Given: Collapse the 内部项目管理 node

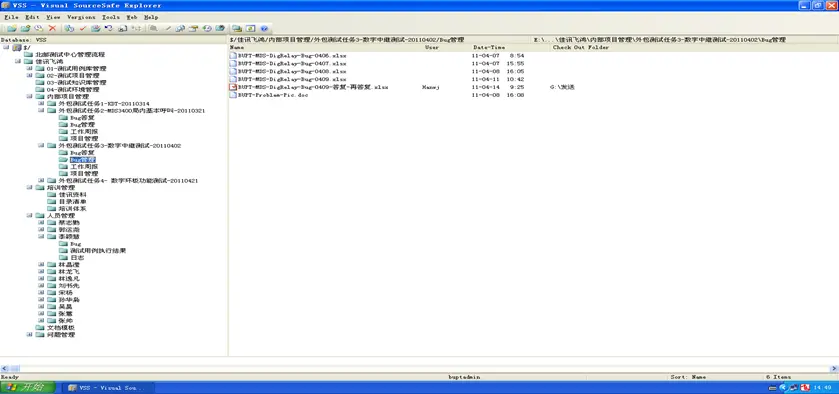Looking at the screenshot, I should click(29, 96).
